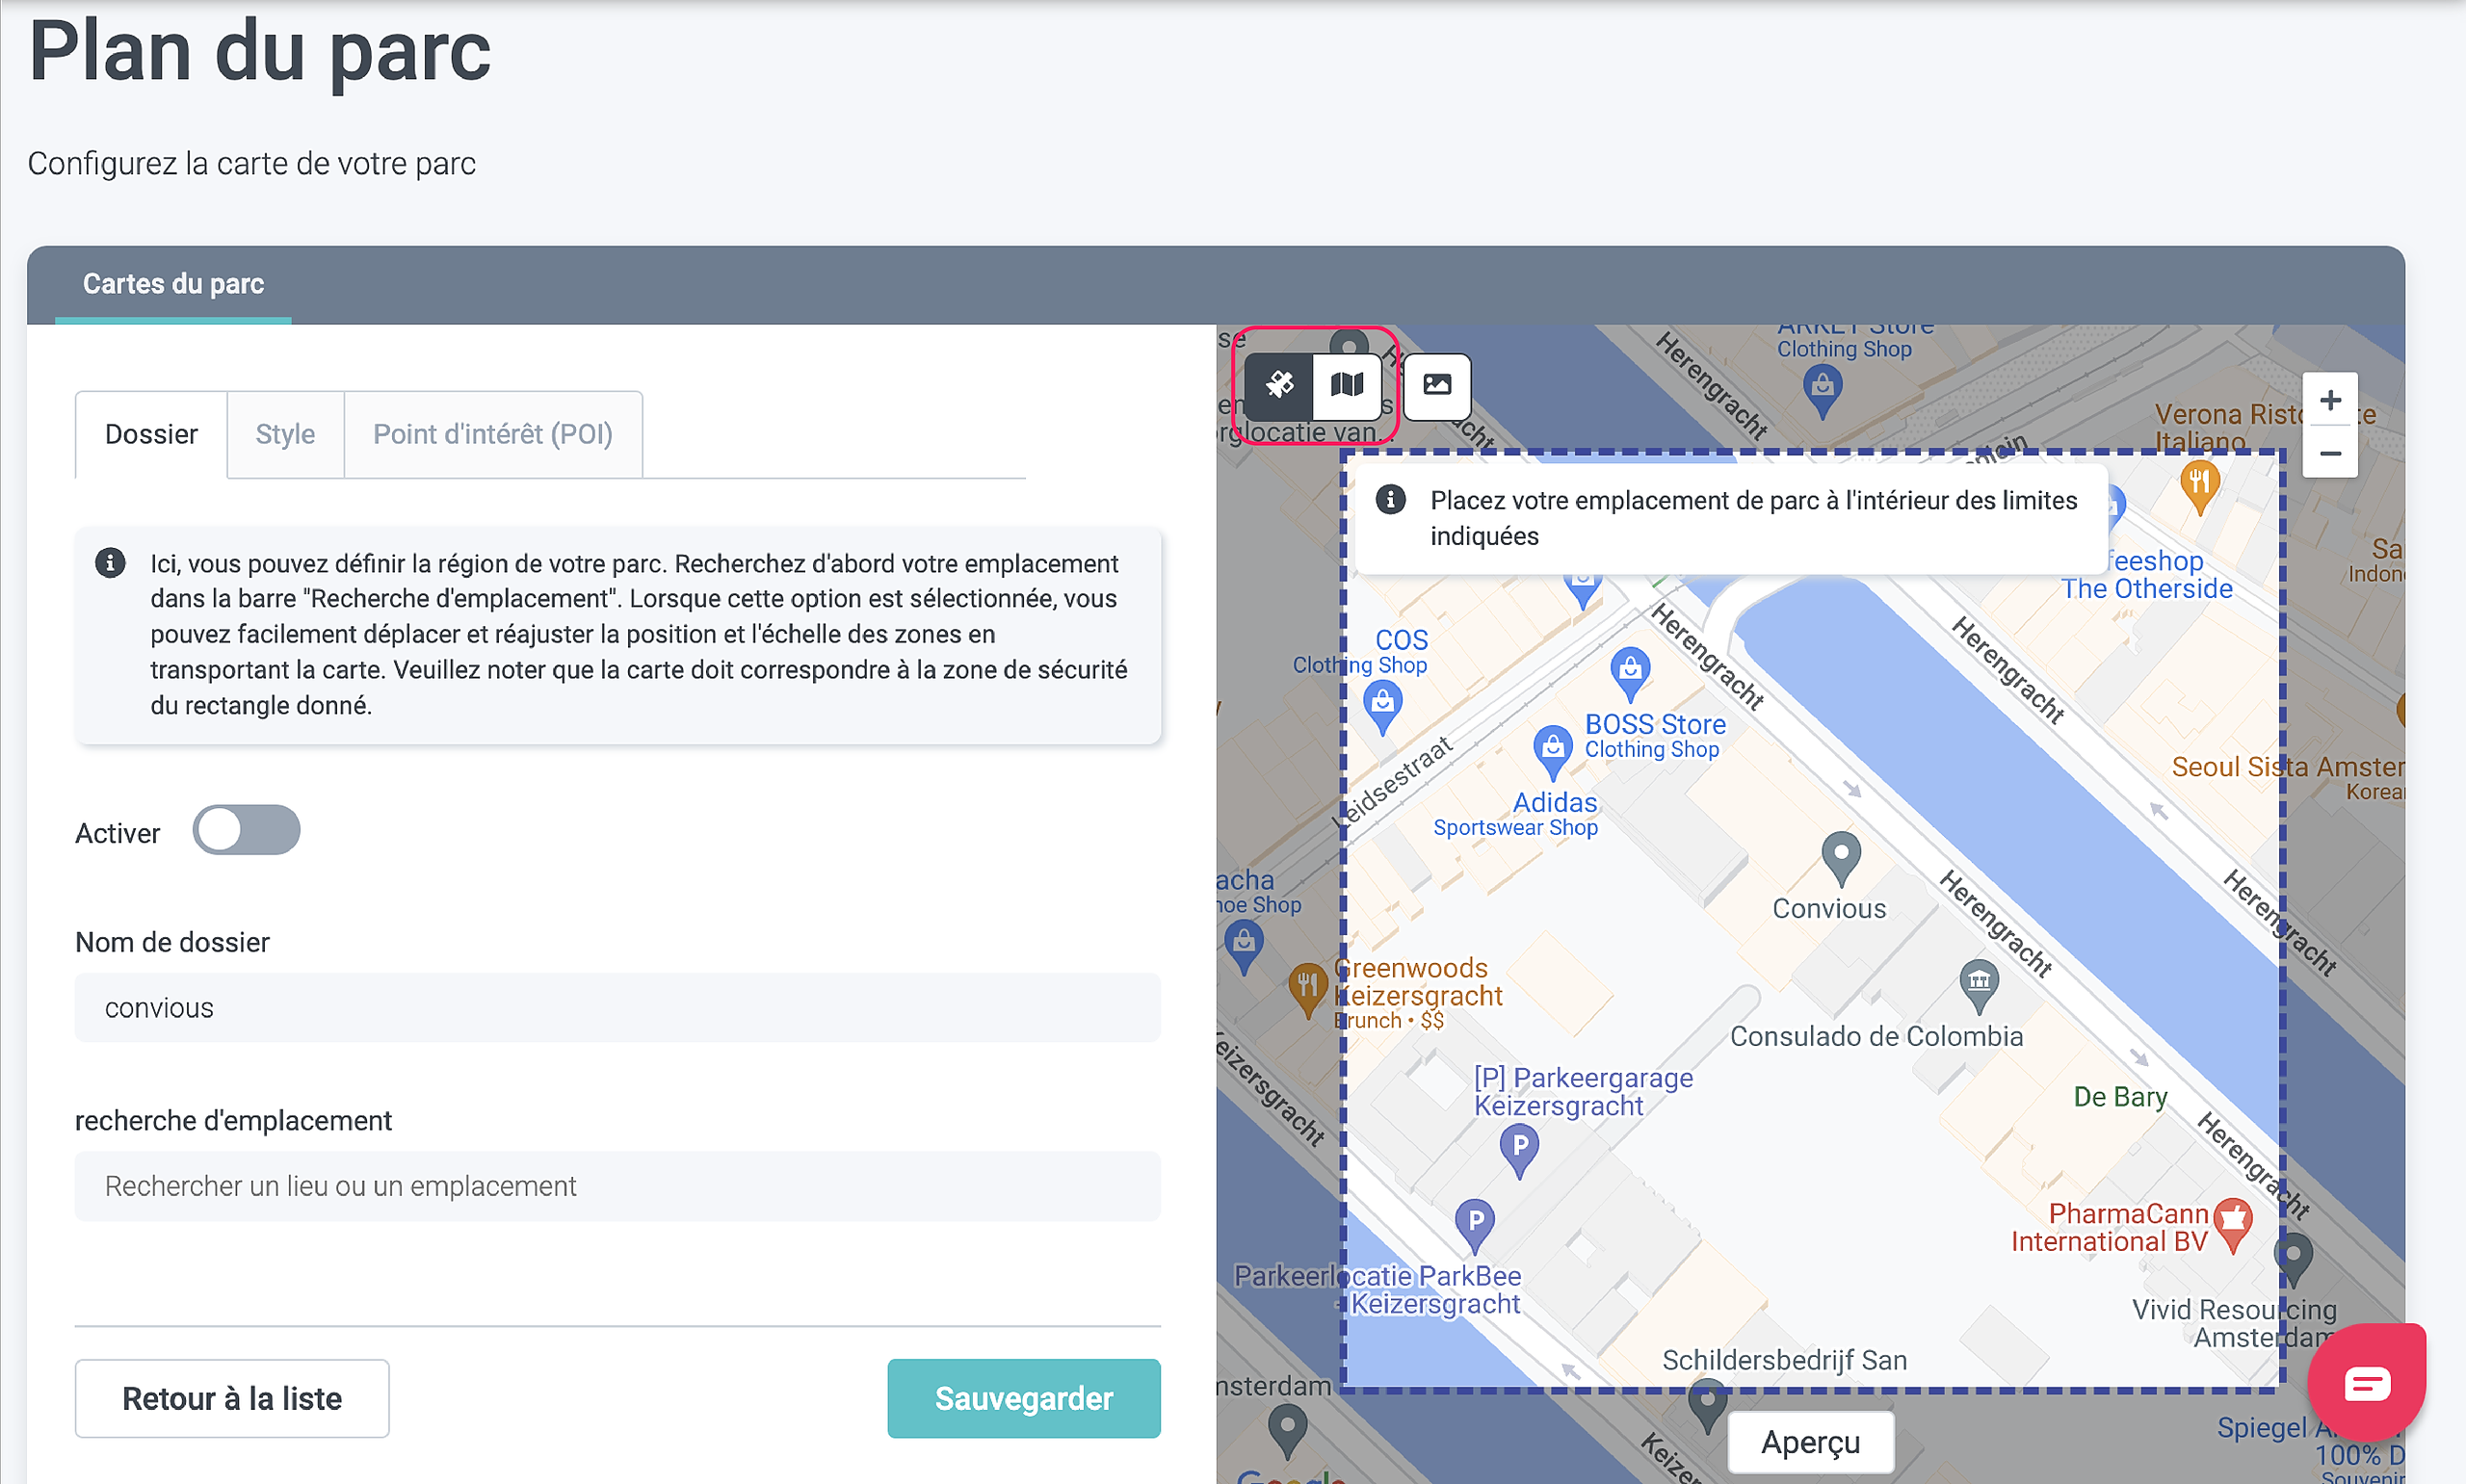The width and height of the screenshot is (2466, 1484).
Task: Zoom in with the plus button
Action: [2329, 401]
